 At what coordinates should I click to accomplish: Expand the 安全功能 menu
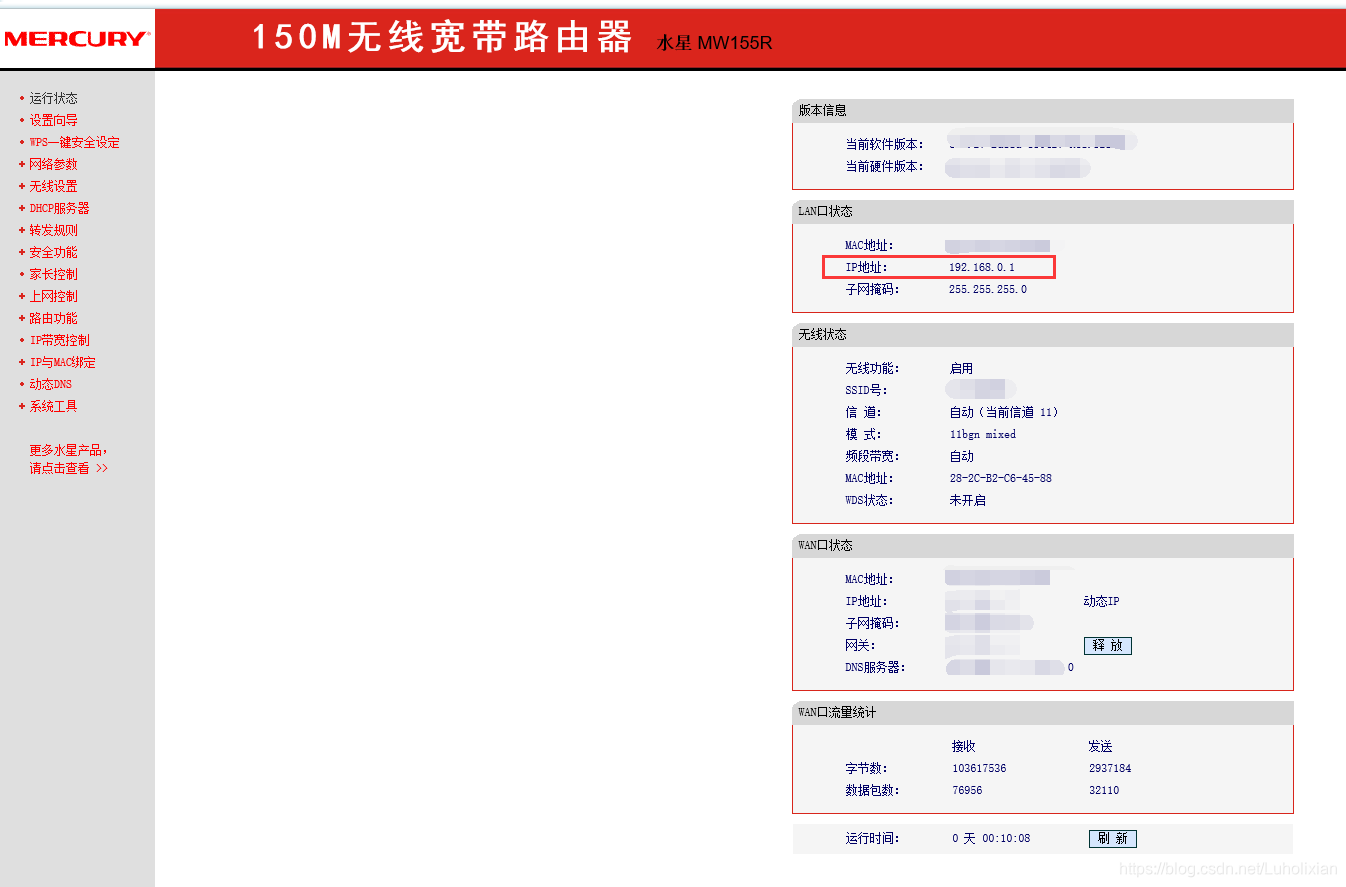coord(53,252)
